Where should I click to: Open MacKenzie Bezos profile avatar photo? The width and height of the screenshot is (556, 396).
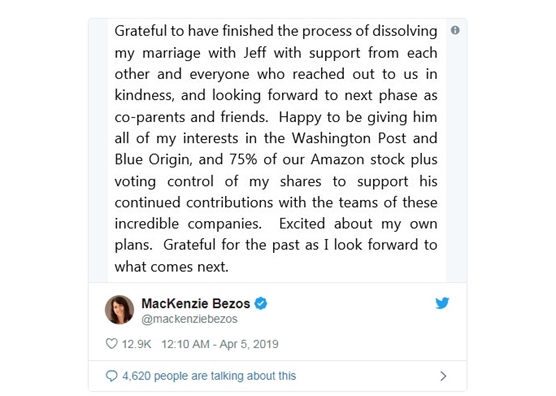(119, 309)
